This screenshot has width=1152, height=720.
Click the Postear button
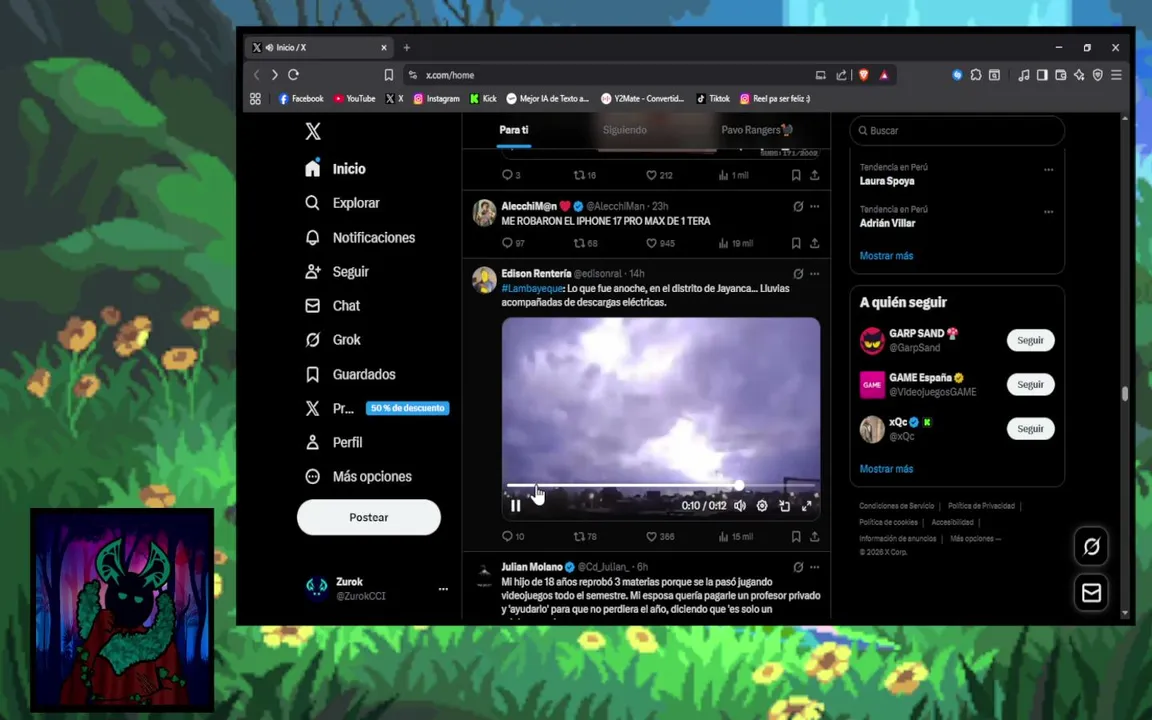(x=369, y=517)
